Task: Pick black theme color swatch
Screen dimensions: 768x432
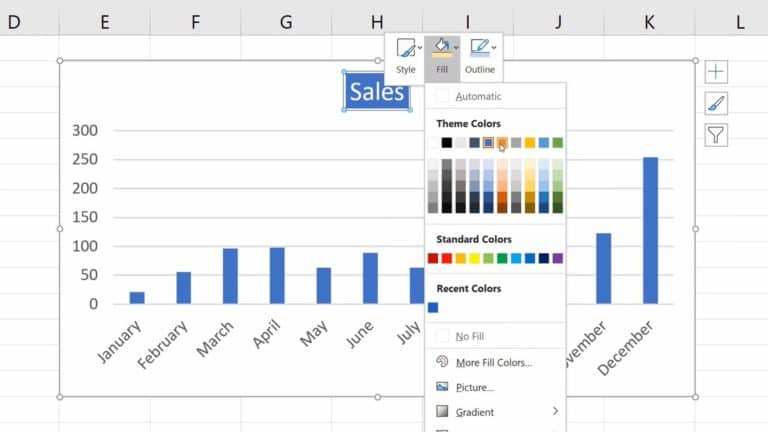Action: coord(447,143)
